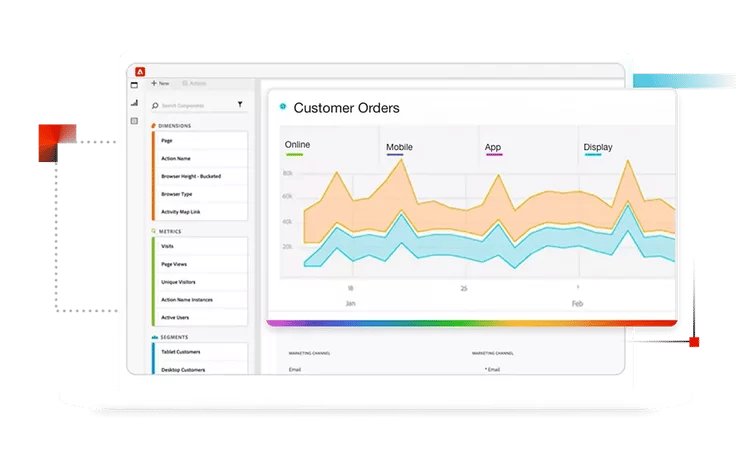Switch to the Display channel tab

(x=597, y=149)
